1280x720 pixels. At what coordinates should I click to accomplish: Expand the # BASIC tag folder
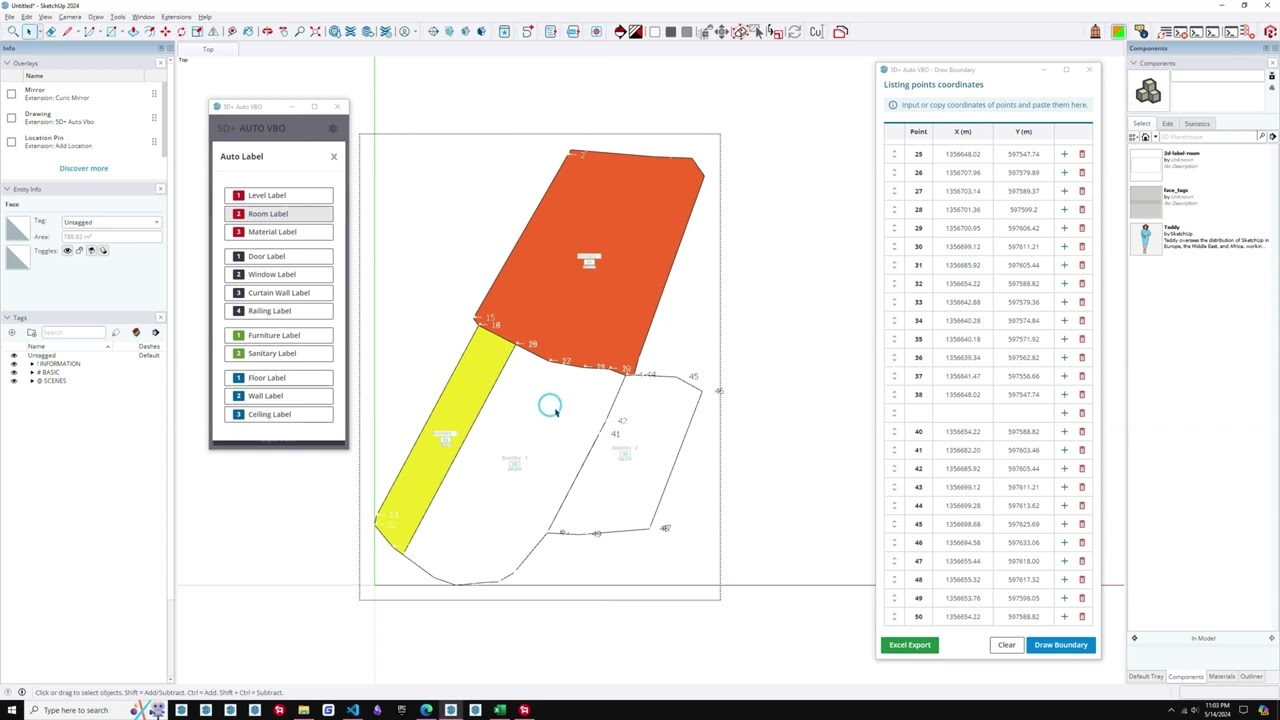[32, 373]
